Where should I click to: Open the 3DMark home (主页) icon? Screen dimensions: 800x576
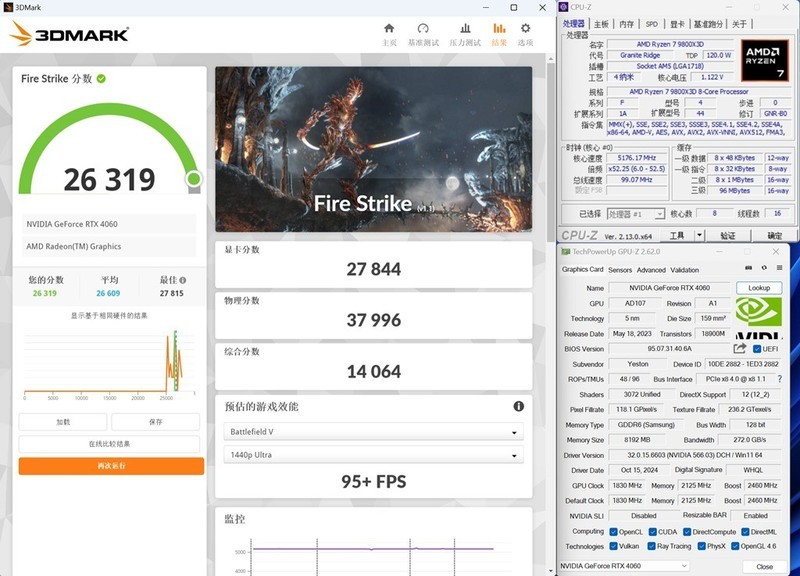tap(389, 29)
